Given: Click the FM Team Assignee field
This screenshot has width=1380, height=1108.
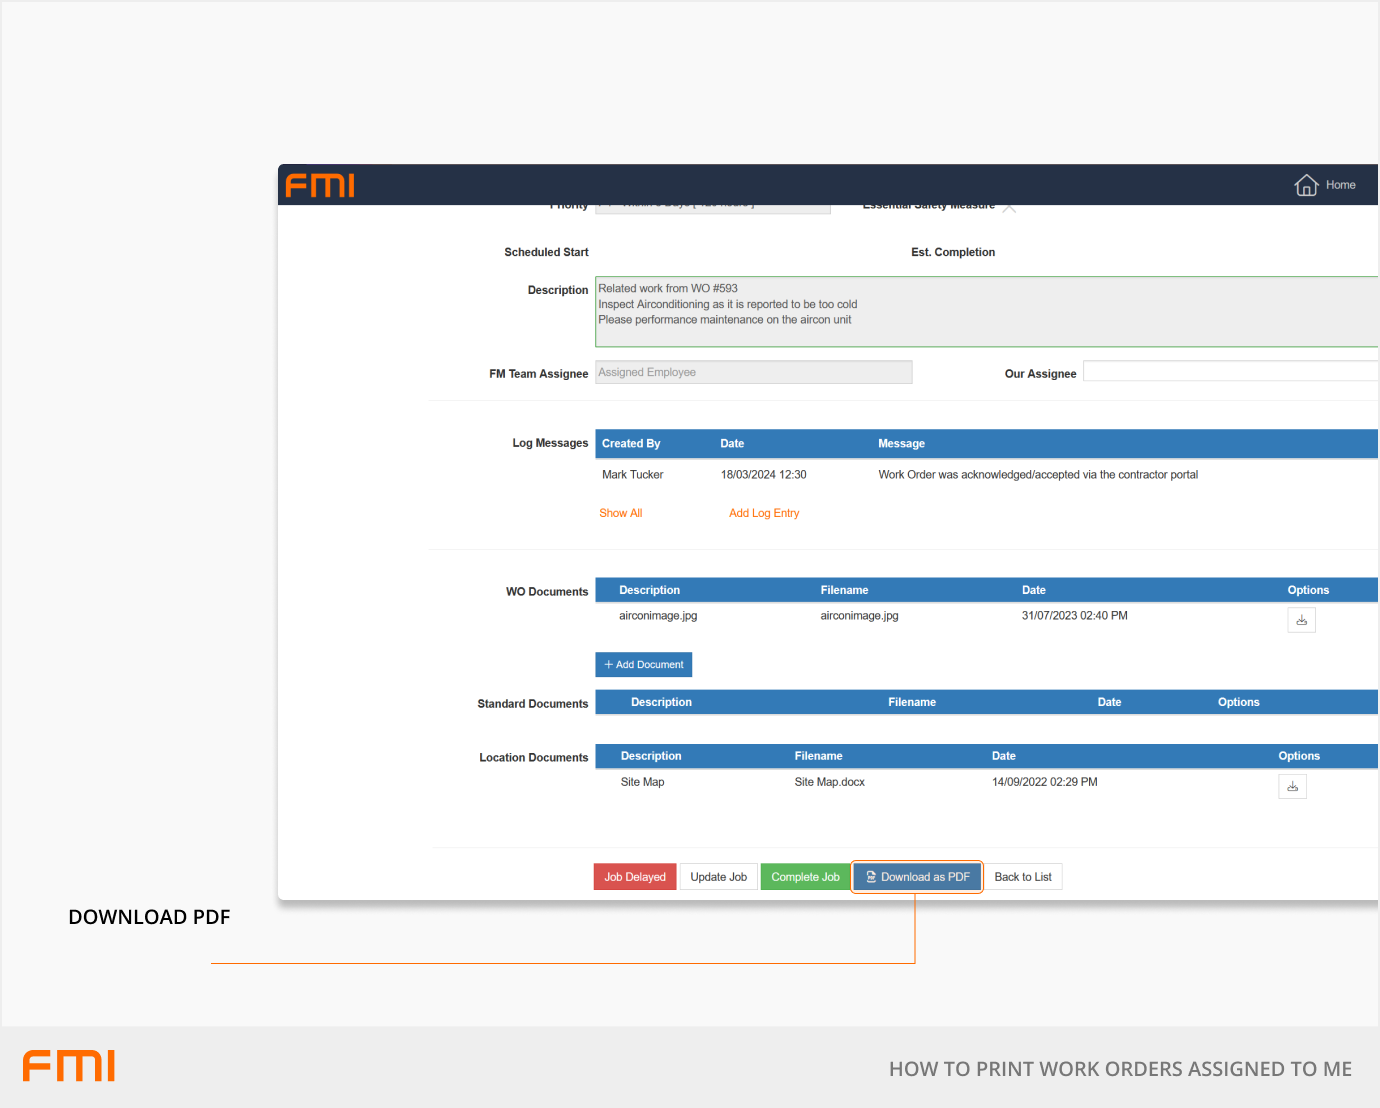Looking at the screenshot, I should 753,372.
